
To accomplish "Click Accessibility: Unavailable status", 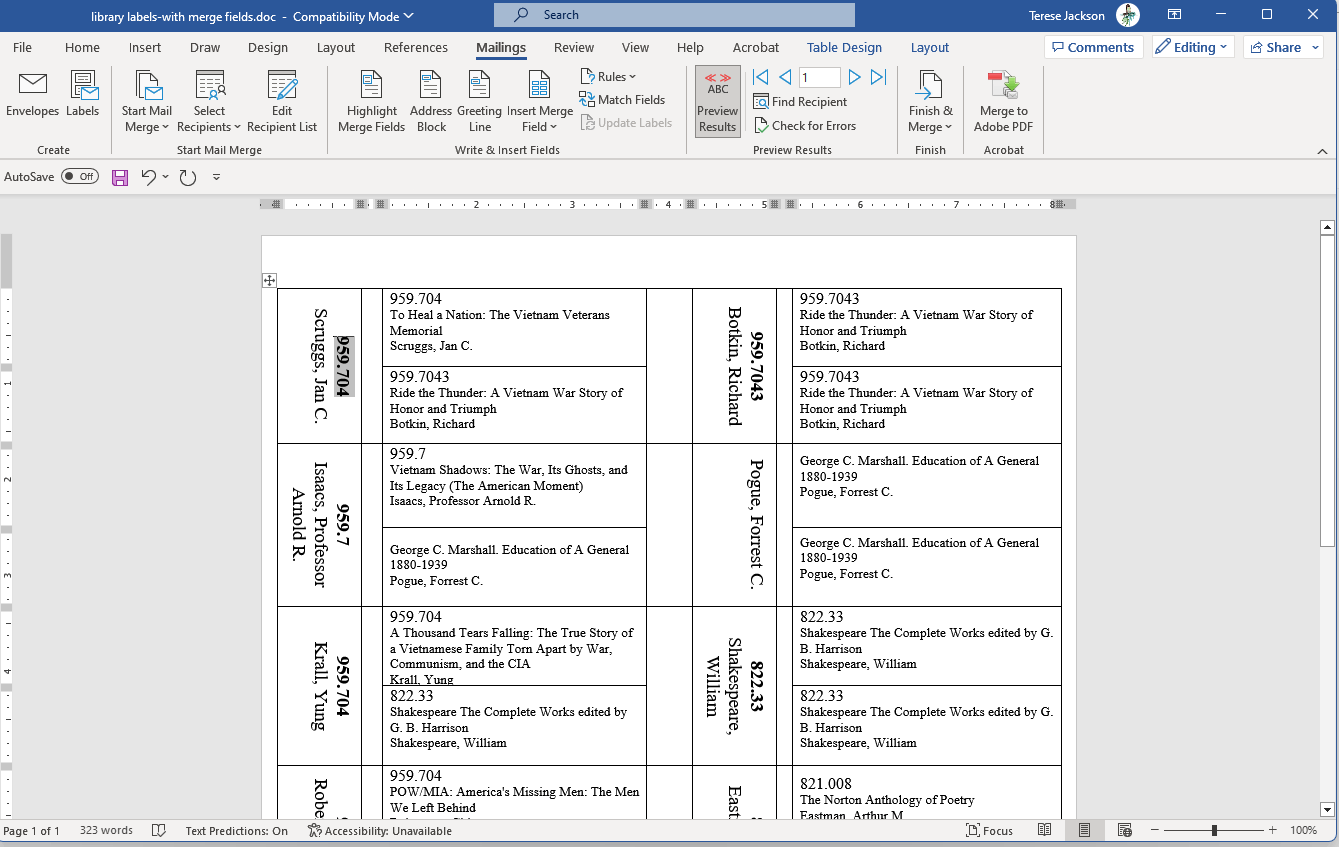I will click(x=379, y=831).
